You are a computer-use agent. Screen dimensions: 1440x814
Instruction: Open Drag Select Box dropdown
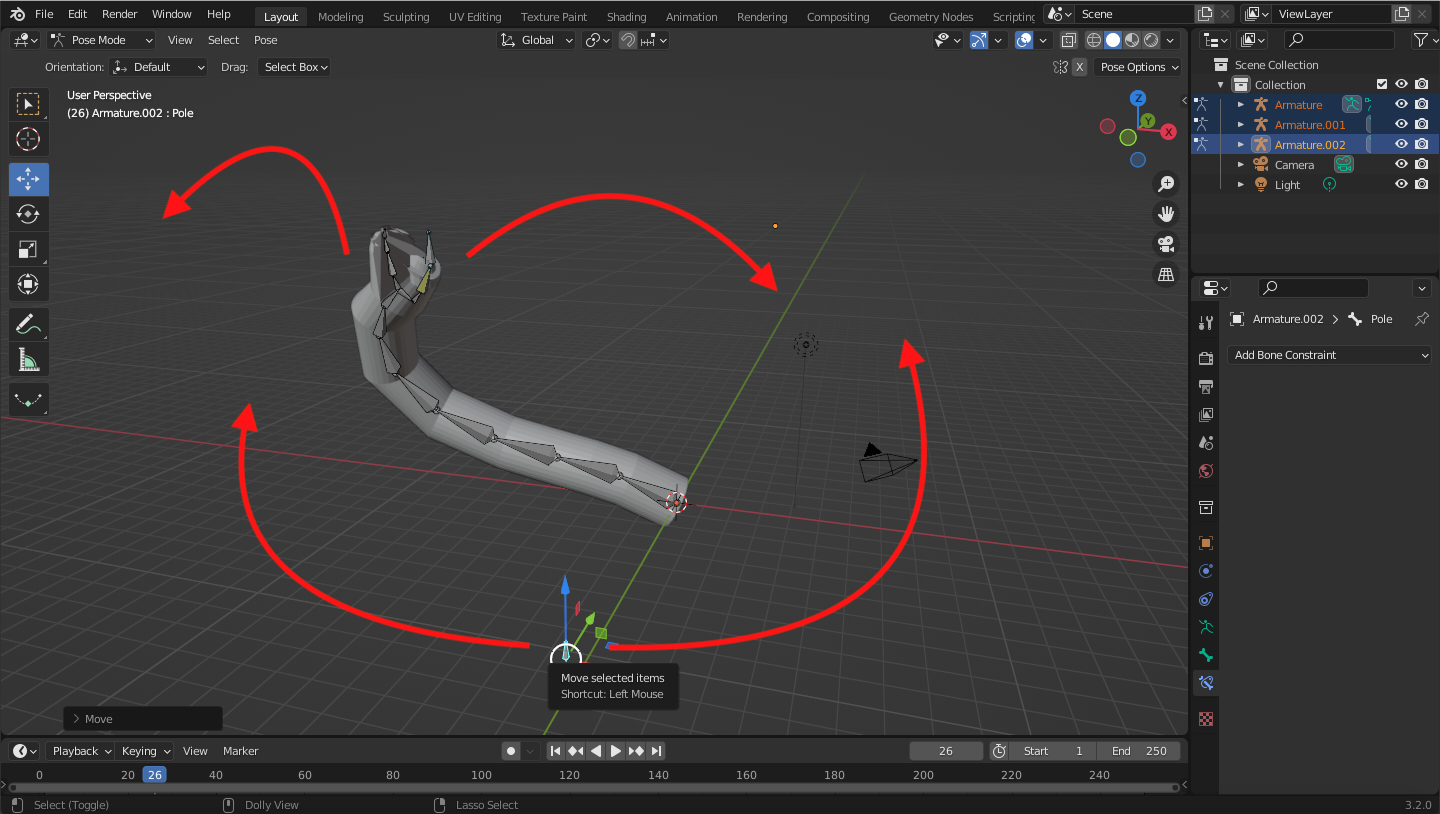click(x=294, y=67)
